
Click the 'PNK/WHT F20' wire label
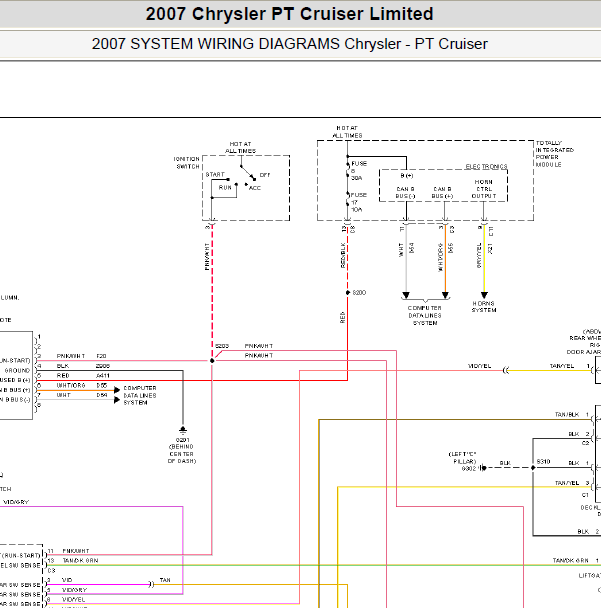(81, 356)
